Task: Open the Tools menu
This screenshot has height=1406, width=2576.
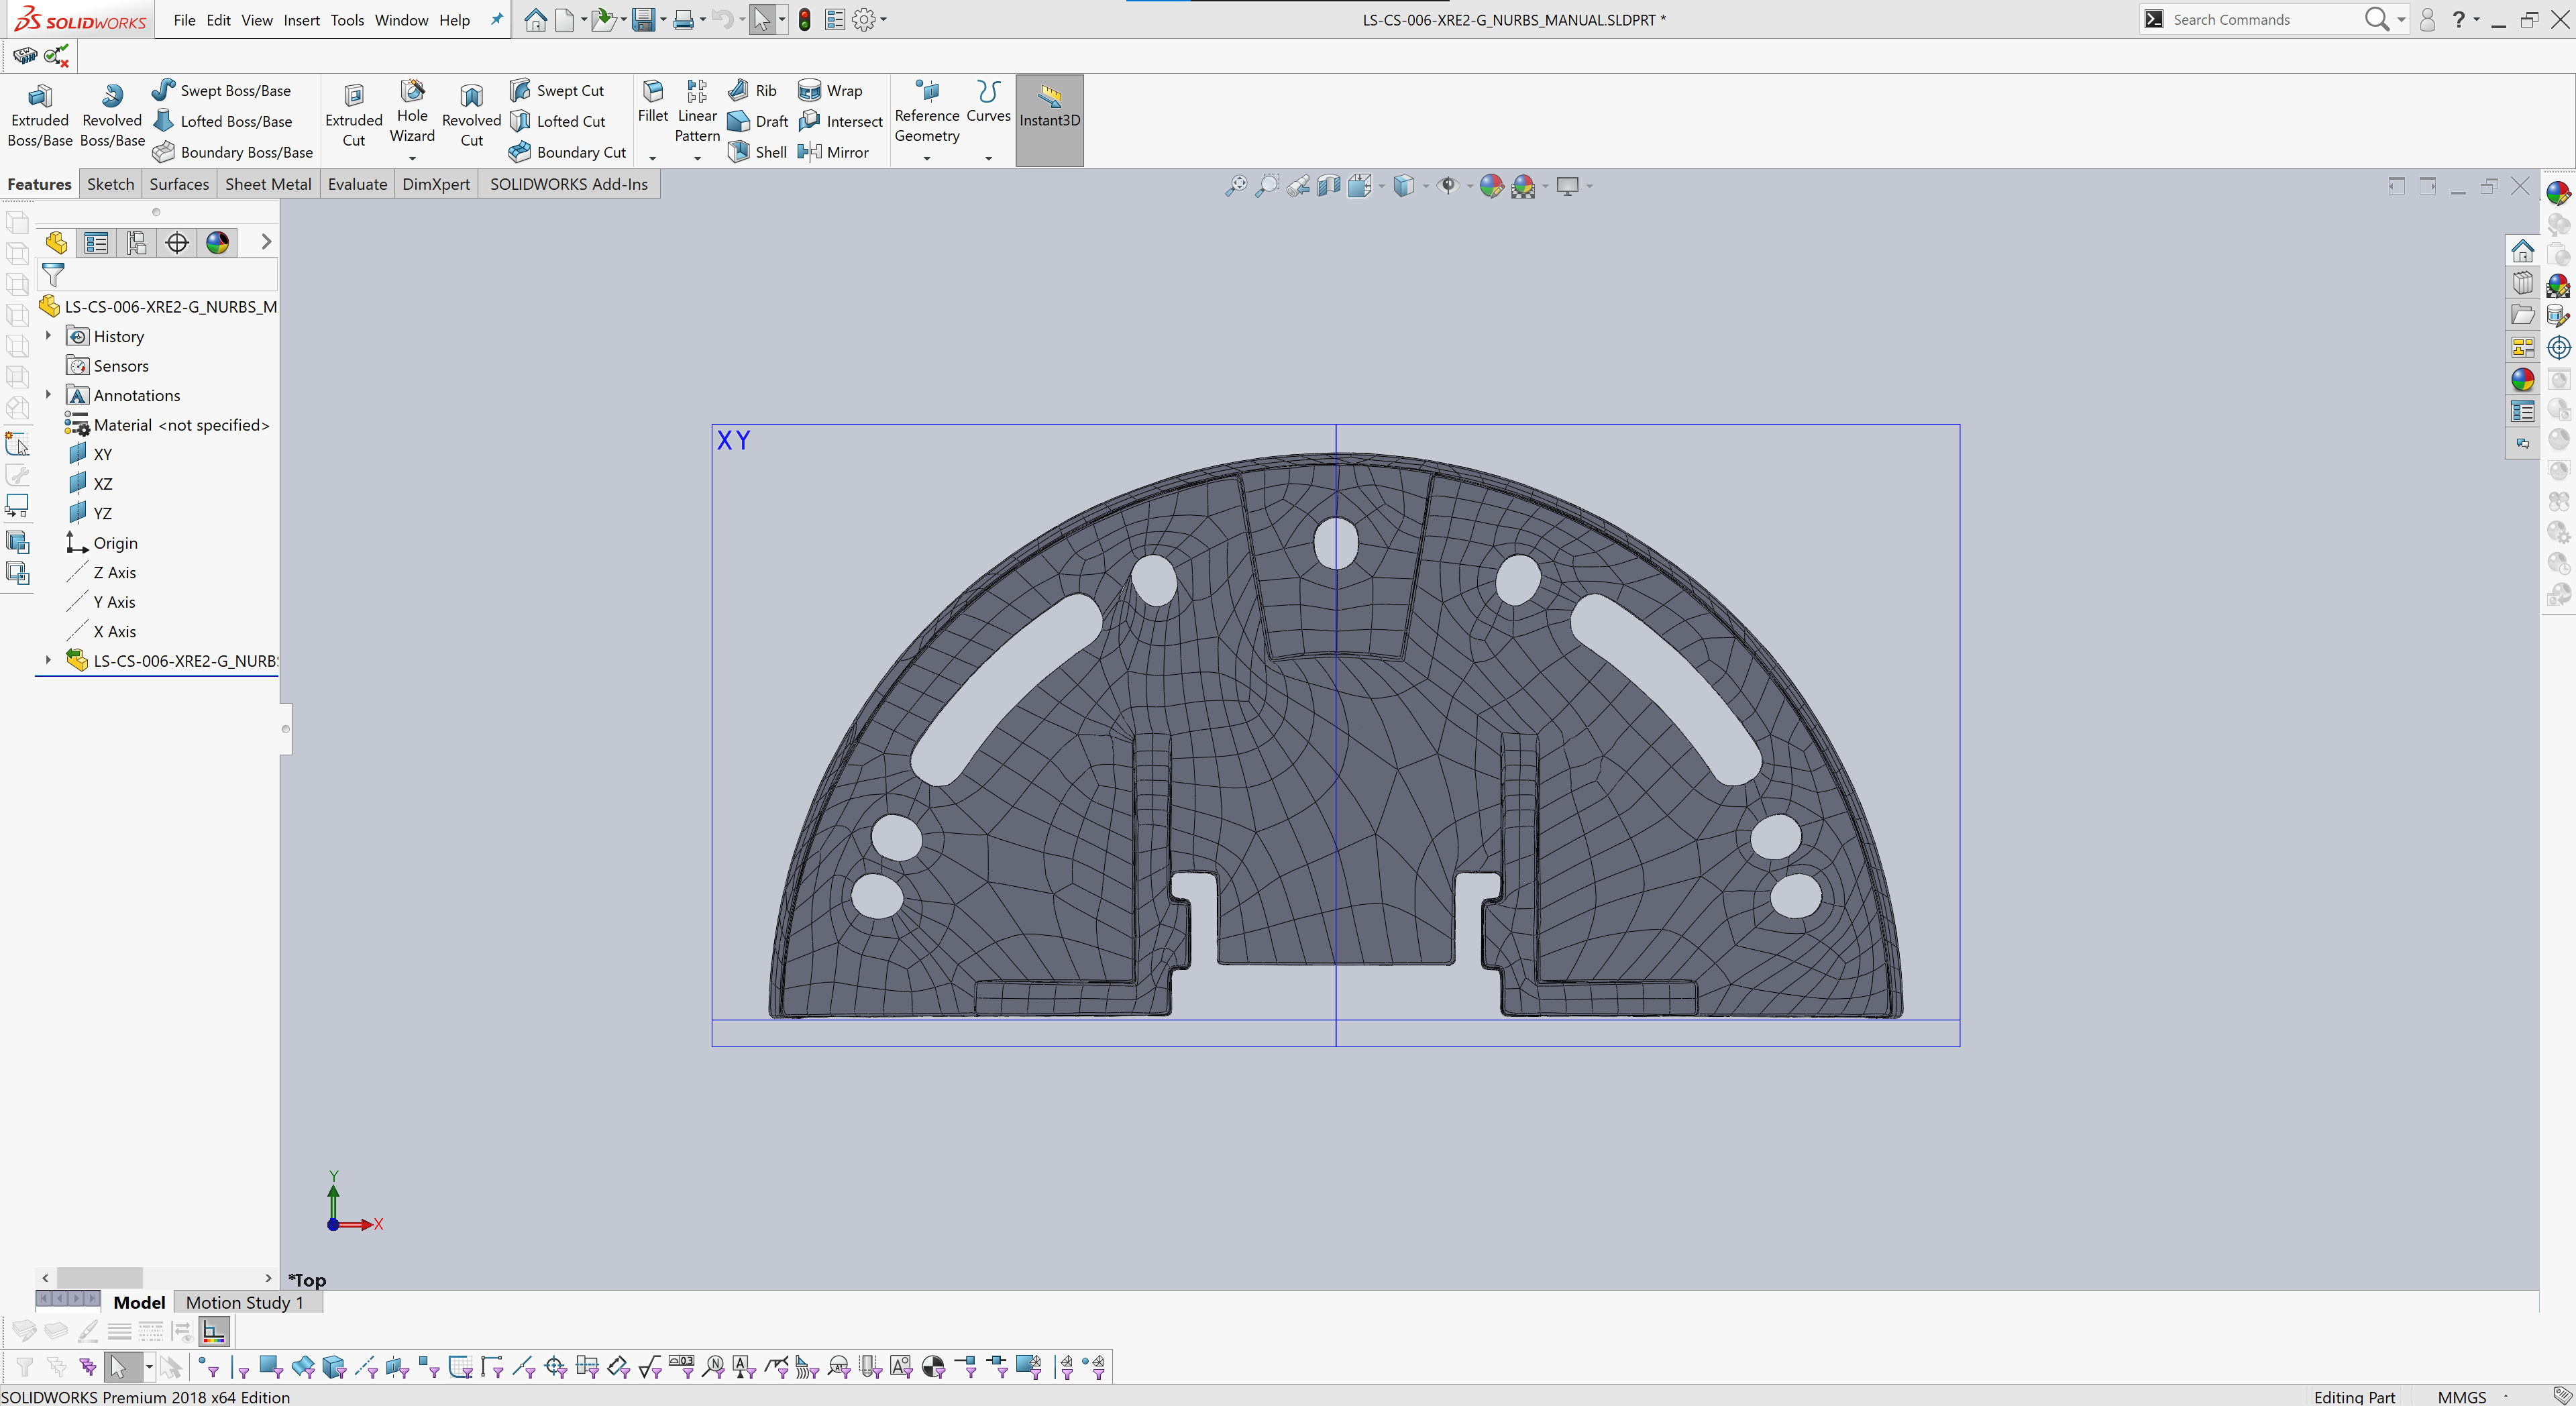Action: pyautogui.click(x=347, y=20)
